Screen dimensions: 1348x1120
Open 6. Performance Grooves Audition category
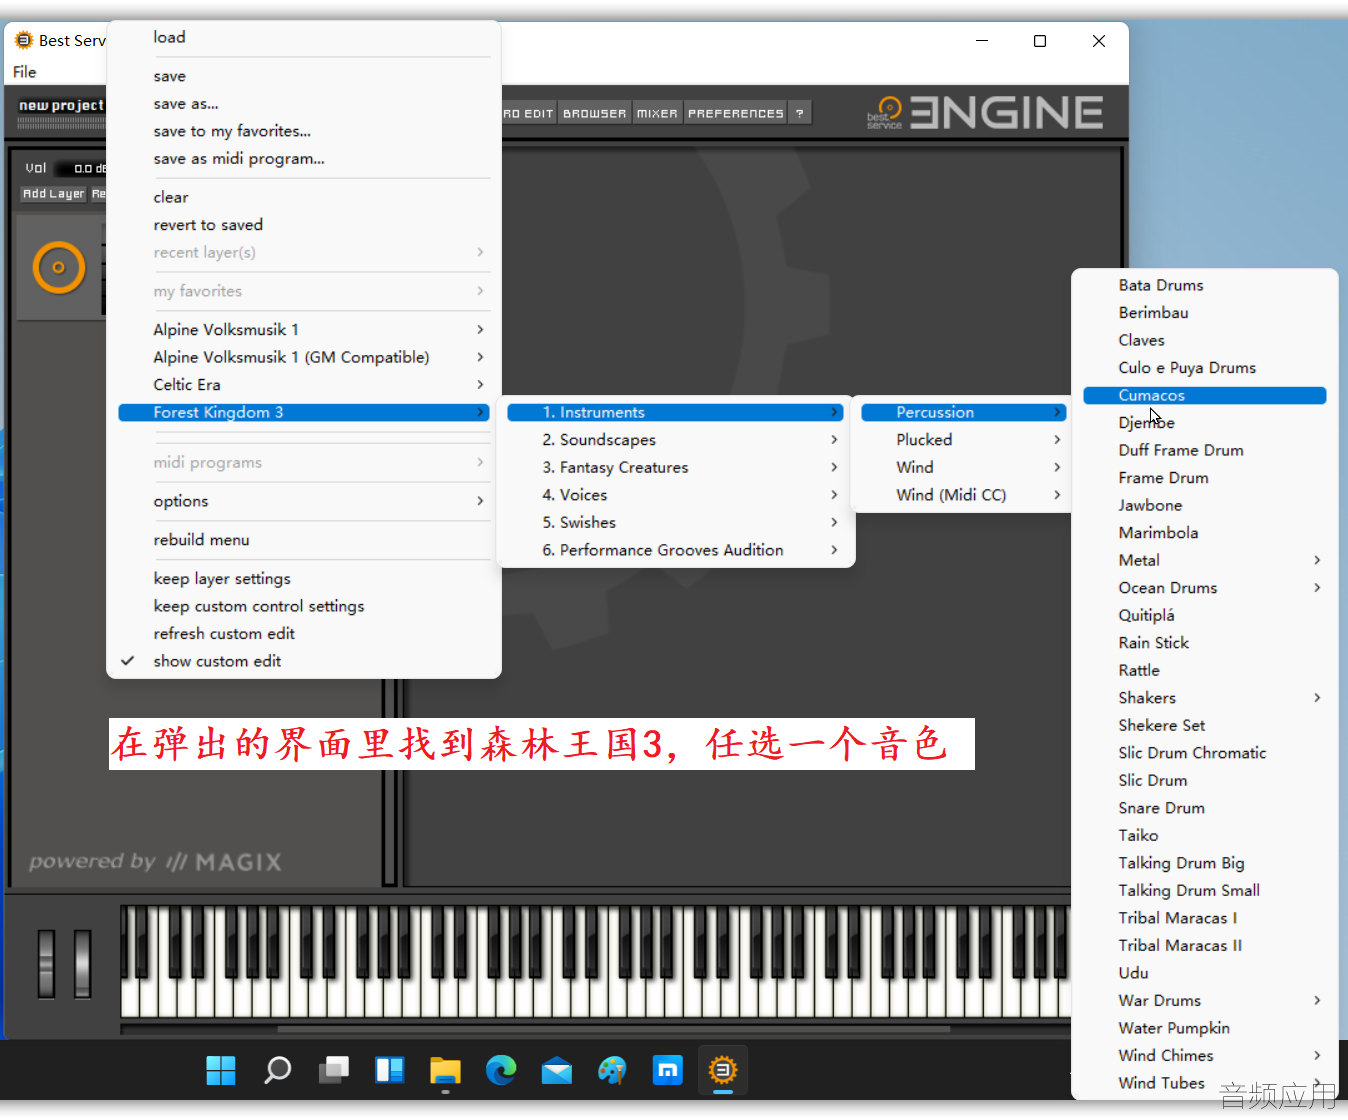[676, 550]
